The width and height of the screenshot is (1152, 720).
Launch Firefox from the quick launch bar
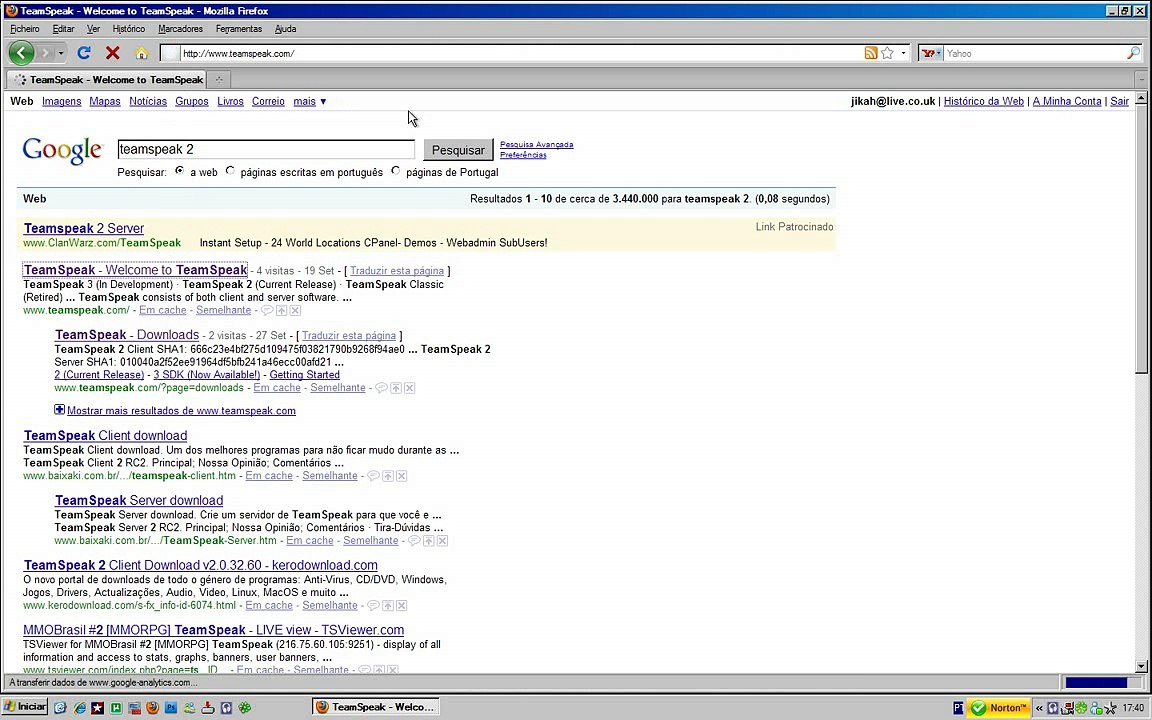pyautogui.click(x=152, y=708)
